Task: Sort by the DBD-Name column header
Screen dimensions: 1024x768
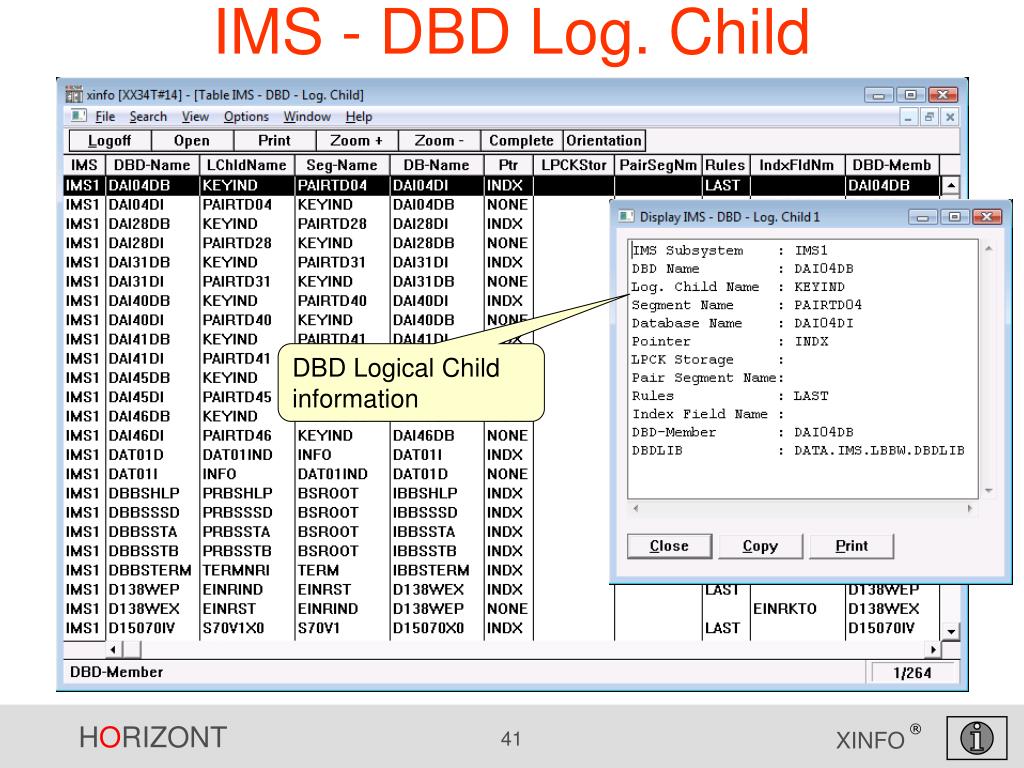Action: click(x=152, y=165)
